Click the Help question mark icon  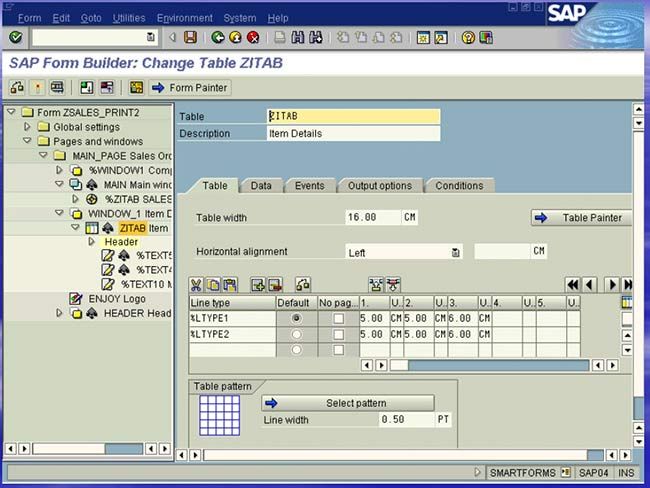[468, 38]
